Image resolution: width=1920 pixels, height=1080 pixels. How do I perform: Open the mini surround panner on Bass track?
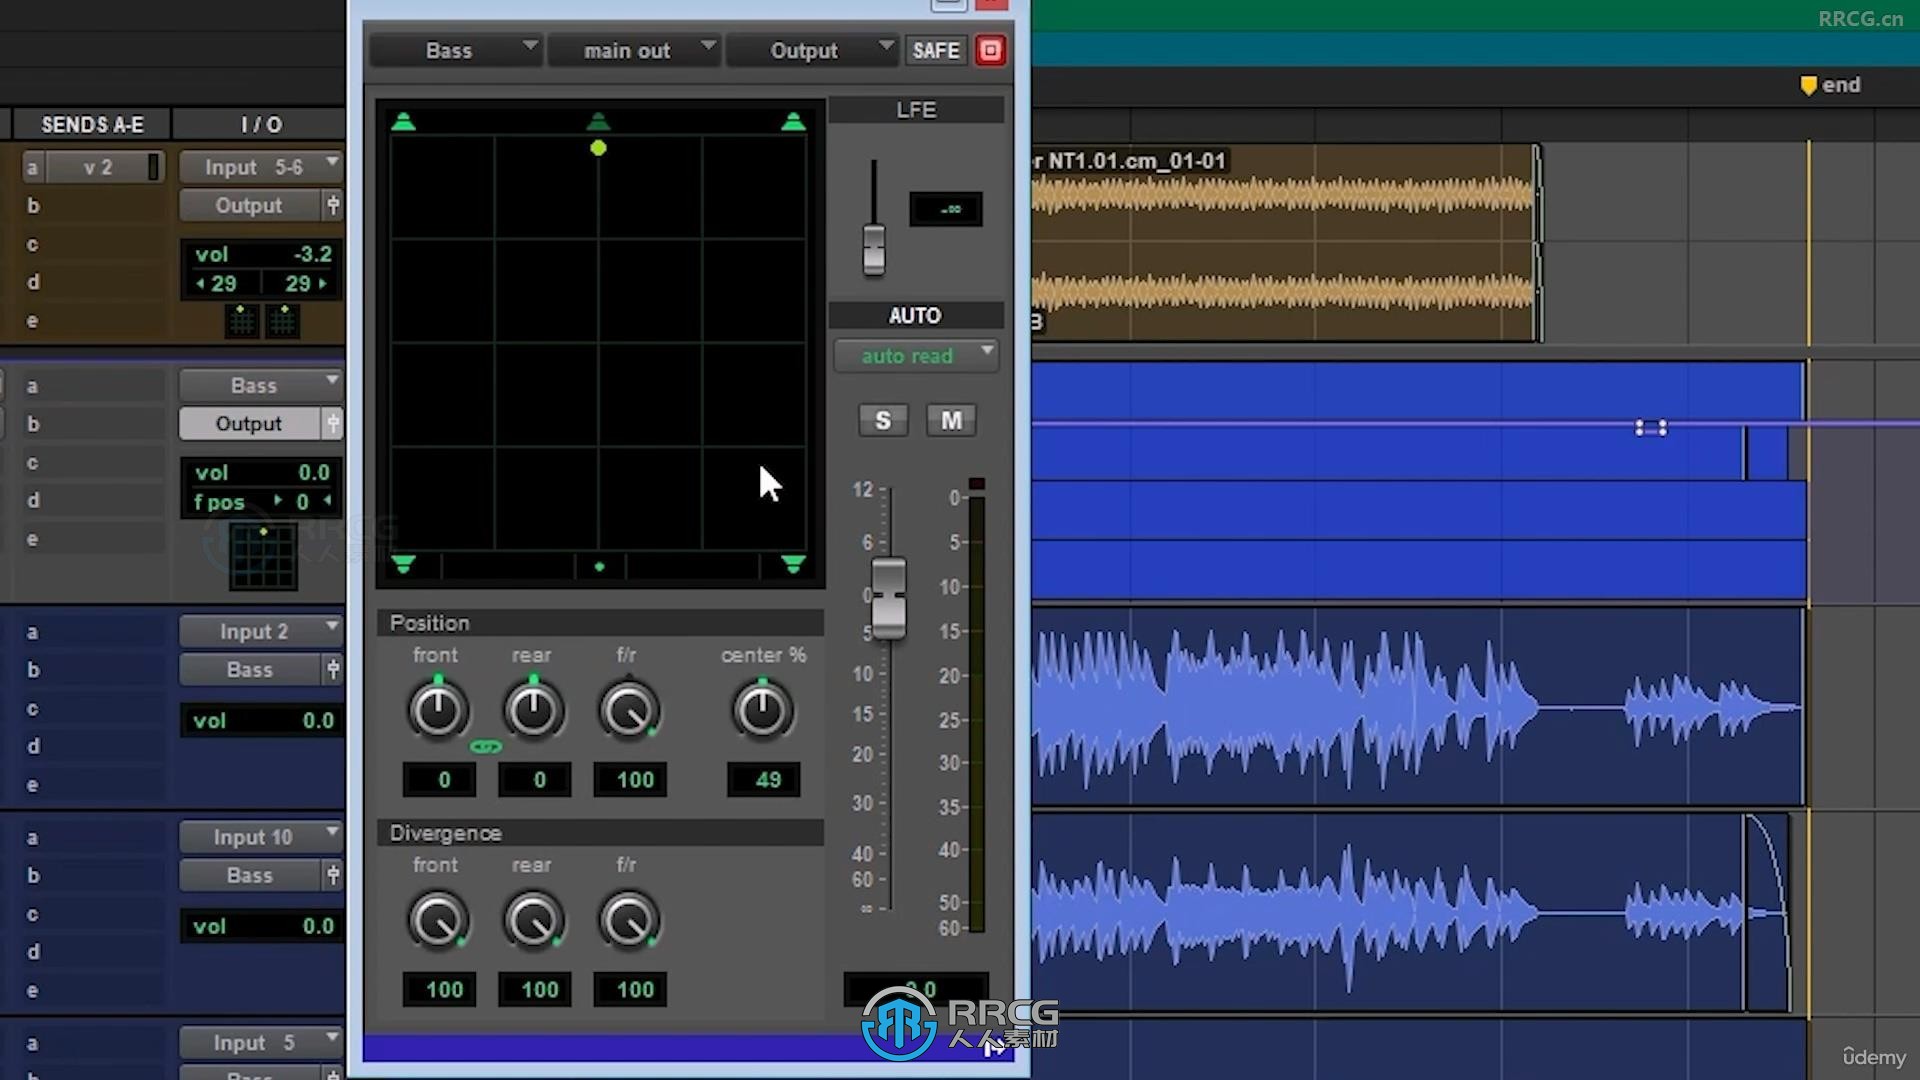(263, 556)
